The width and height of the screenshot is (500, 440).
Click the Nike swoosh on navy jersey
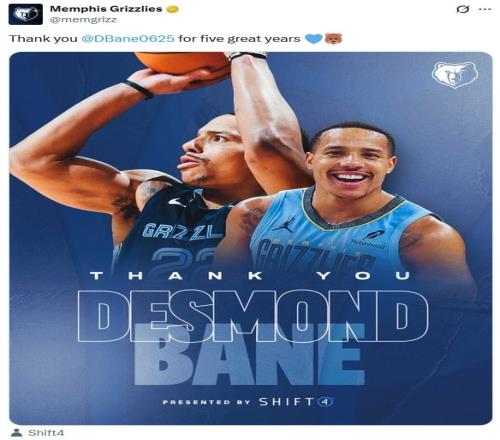[x=177, y=202]
